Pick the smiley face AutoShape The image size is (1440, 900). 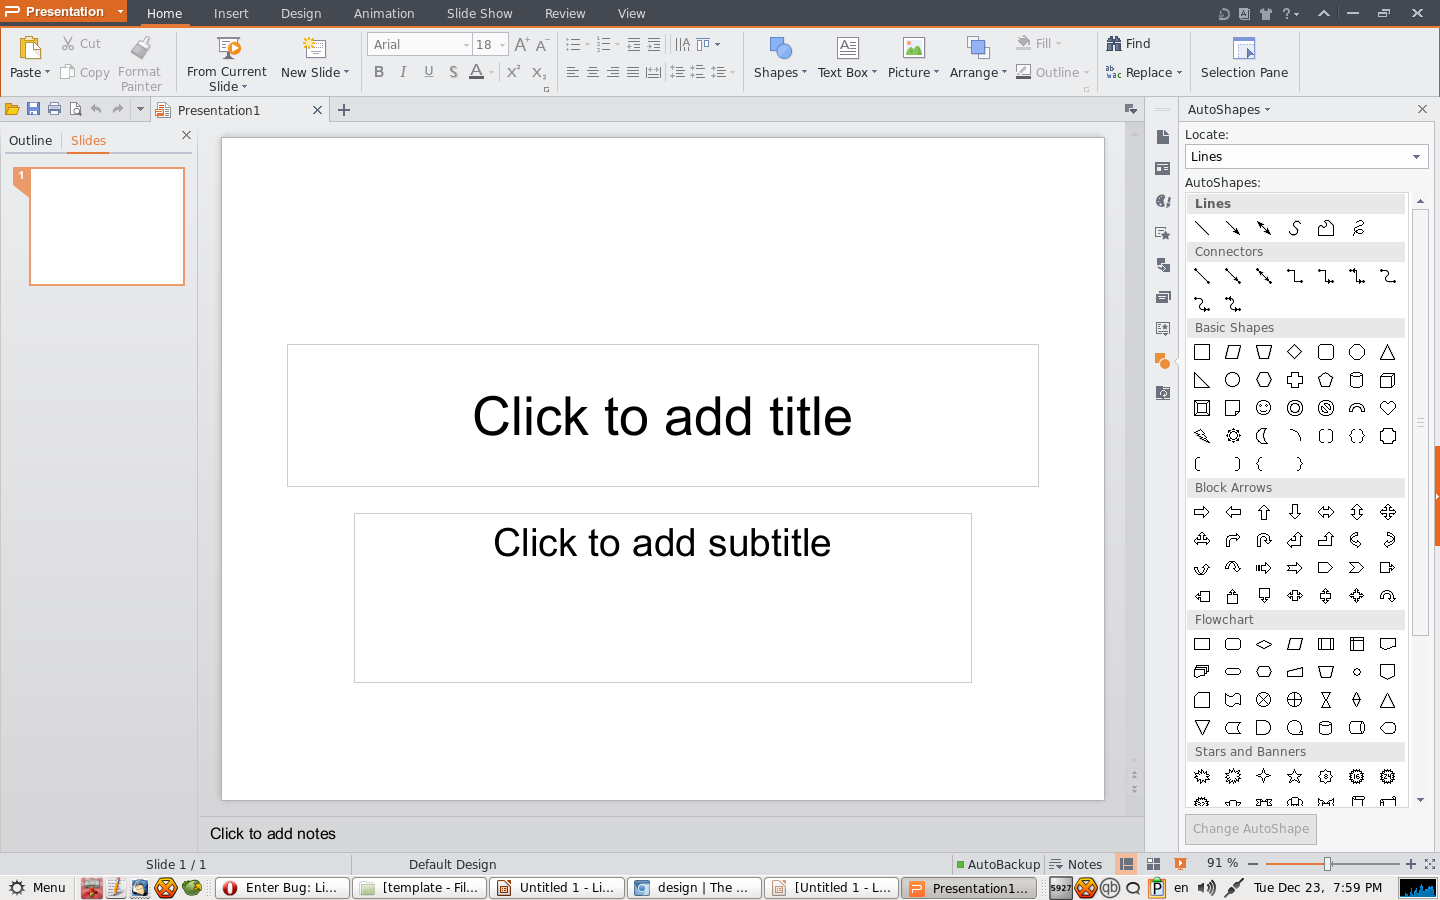coord(1264,408)
